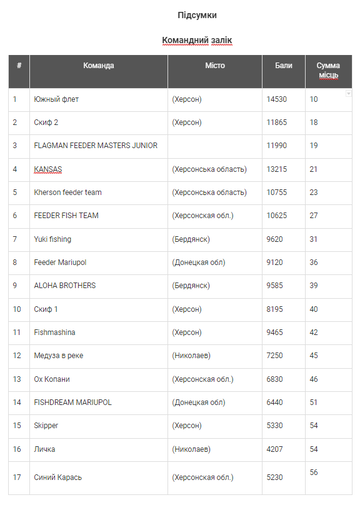This screenshot has width=360, height=505.
Task: Select the 'KANSAS' team cell
Action: click(98, 170)
